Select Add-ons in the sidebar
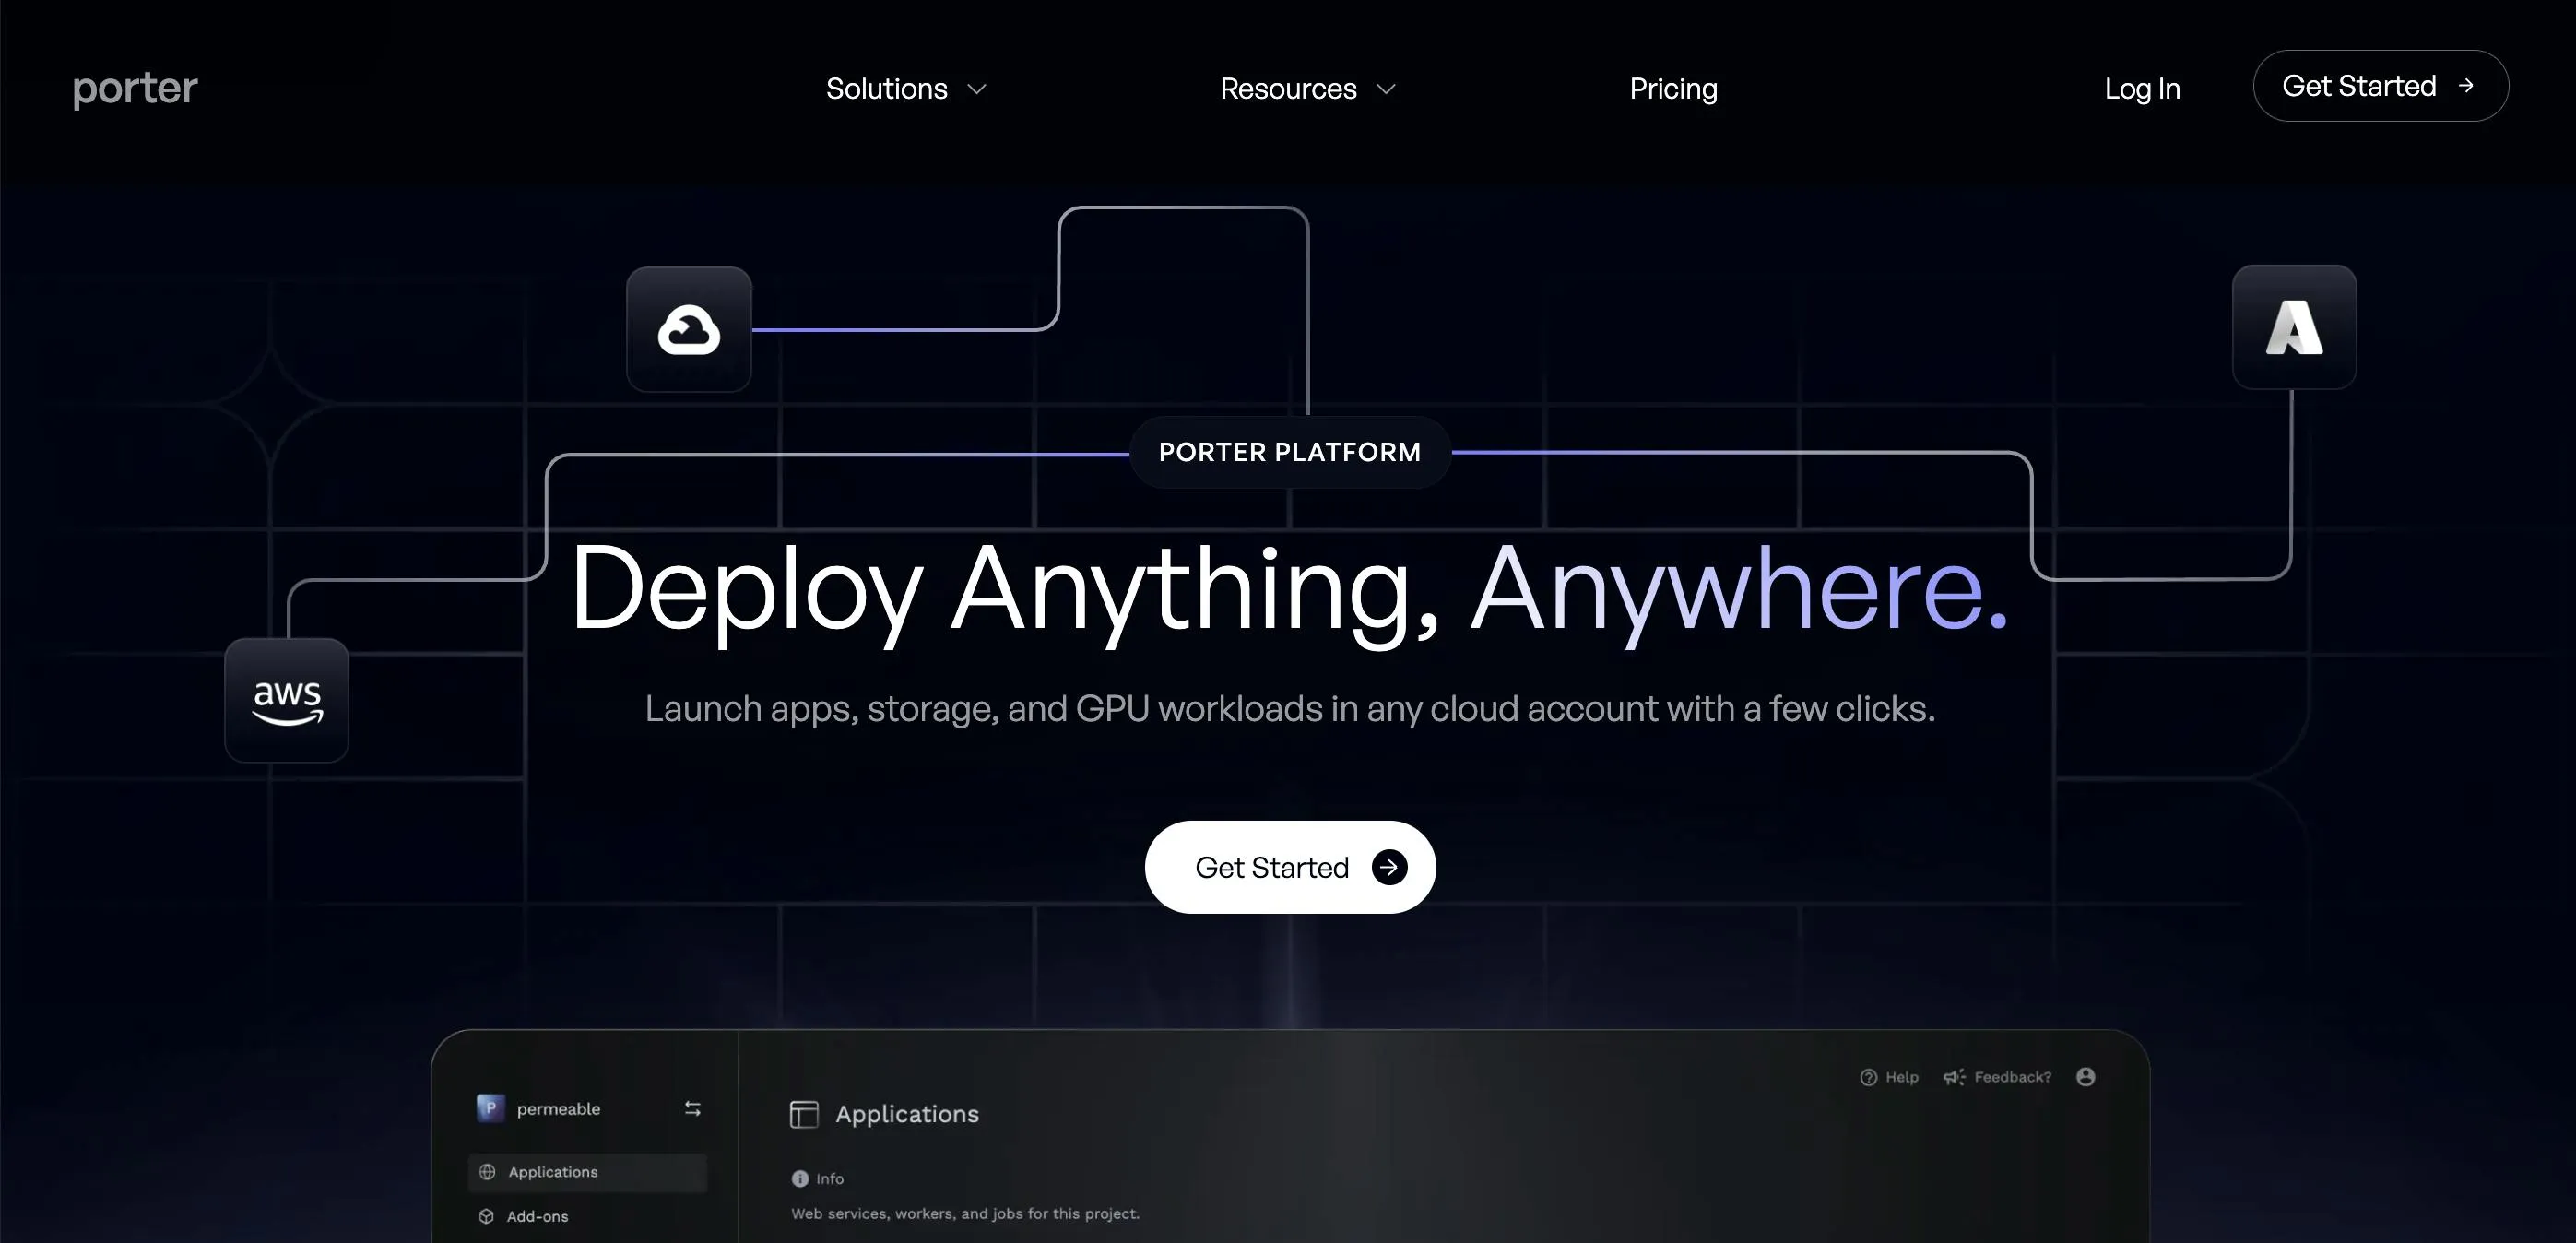2576x1243 pixels. click(x=537, y=1216)
